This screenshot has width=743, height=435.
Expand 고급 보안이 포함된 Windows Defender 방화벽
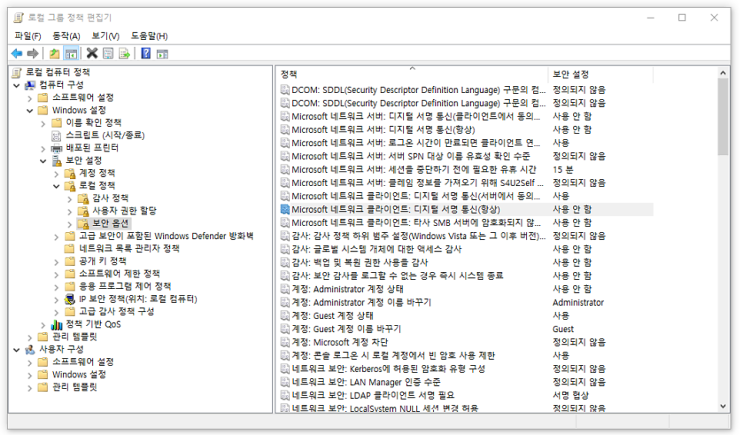pos(56,236)
